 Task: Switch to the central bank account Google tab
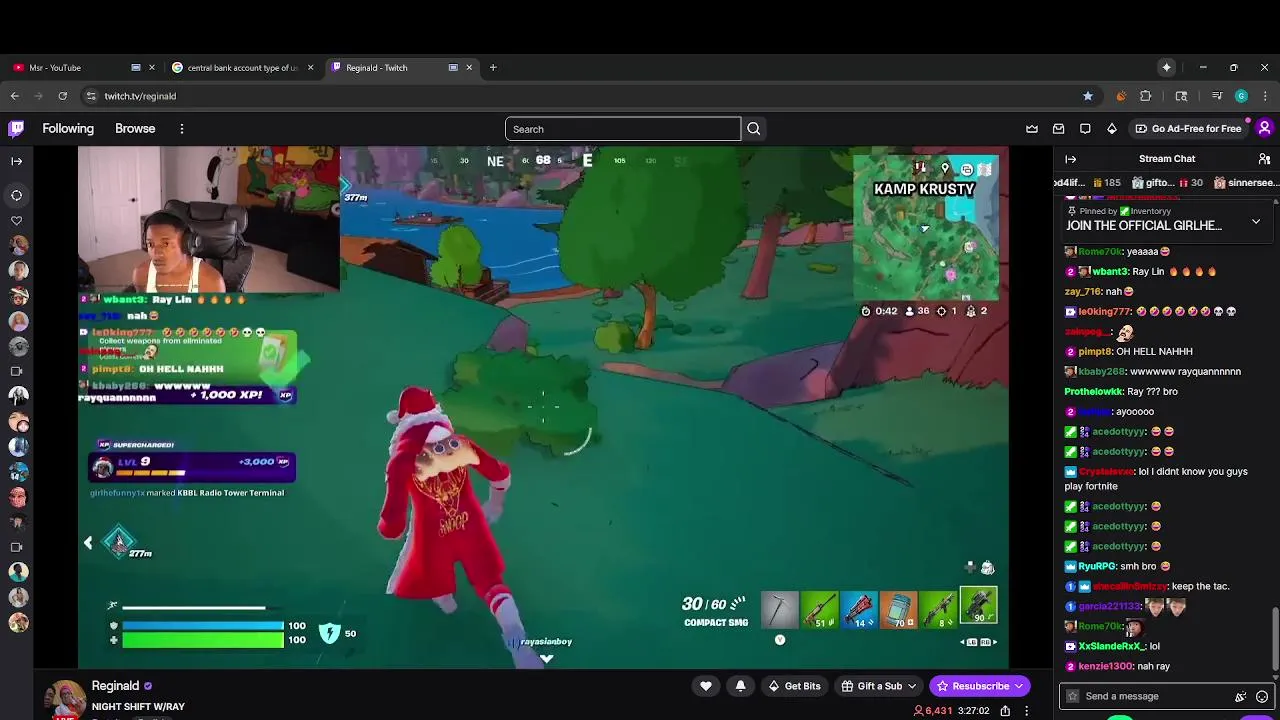click(x=242, y=67)
